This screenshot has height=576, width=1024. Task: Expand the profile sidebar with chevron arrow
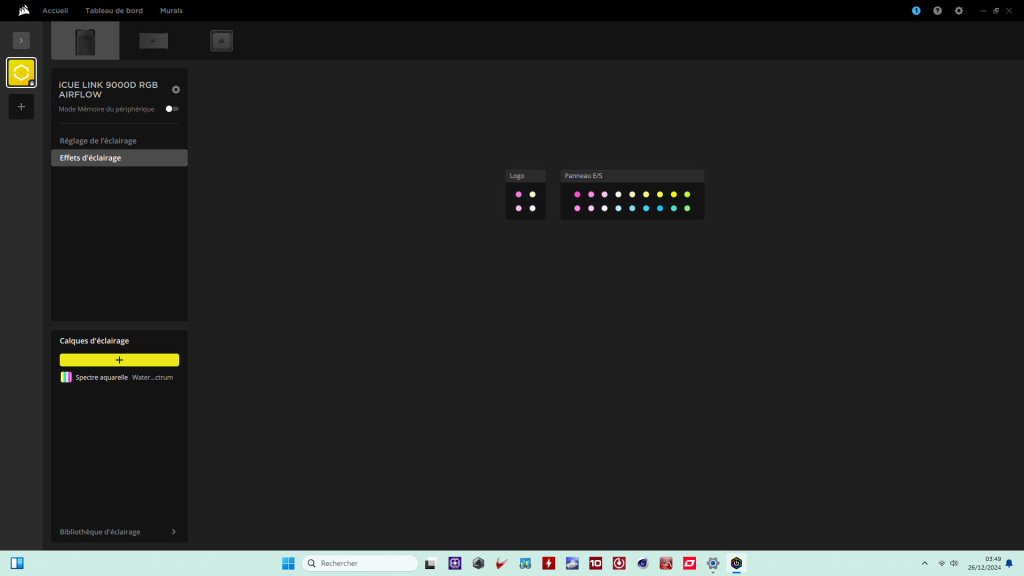coord(21,40)
